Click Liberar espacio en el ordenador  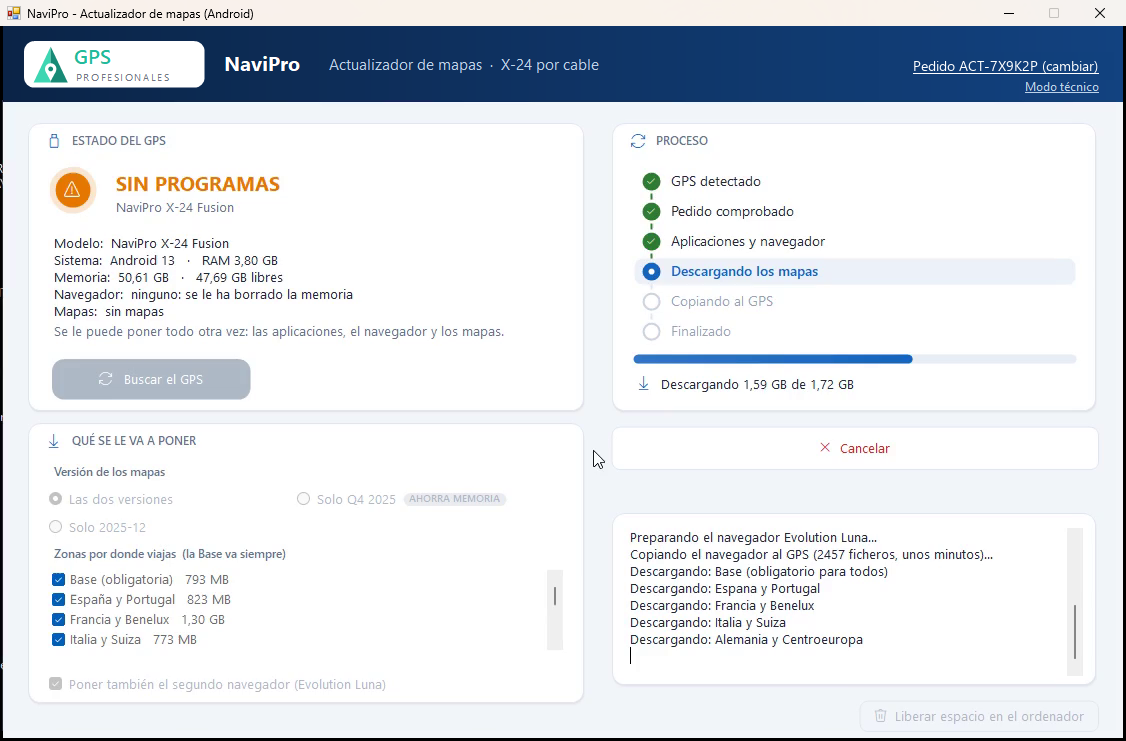[x=979, y=716]
